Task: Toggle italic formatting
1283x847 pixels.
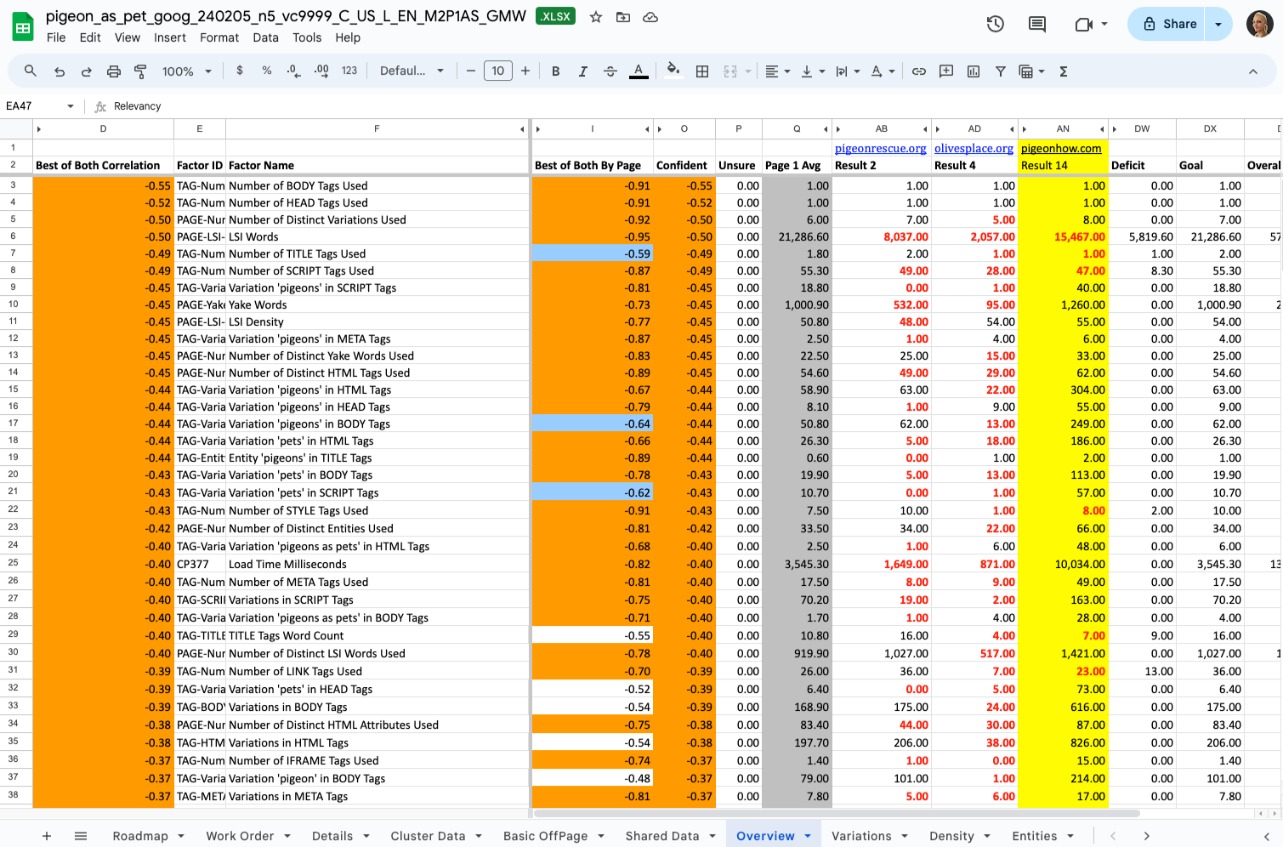Action: point(583,71)
